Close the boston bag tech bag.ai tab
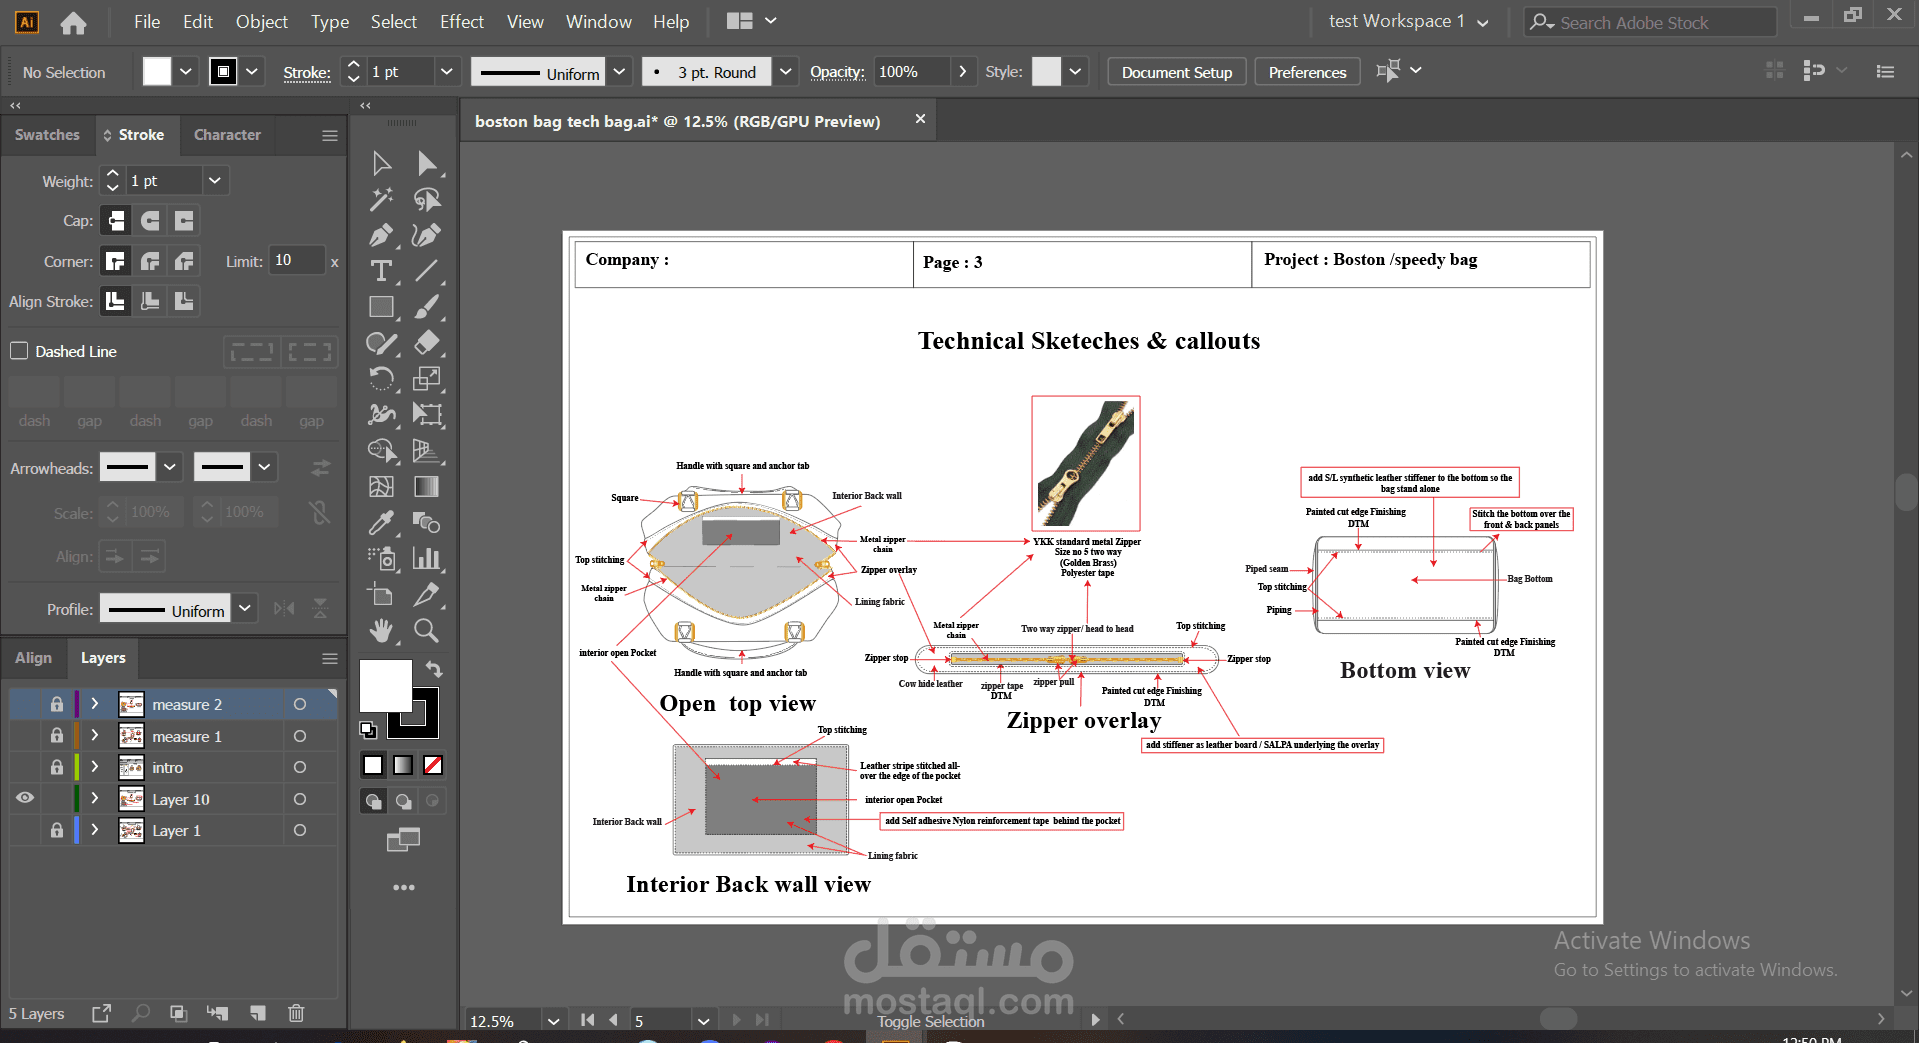 [x=920, y=119]
